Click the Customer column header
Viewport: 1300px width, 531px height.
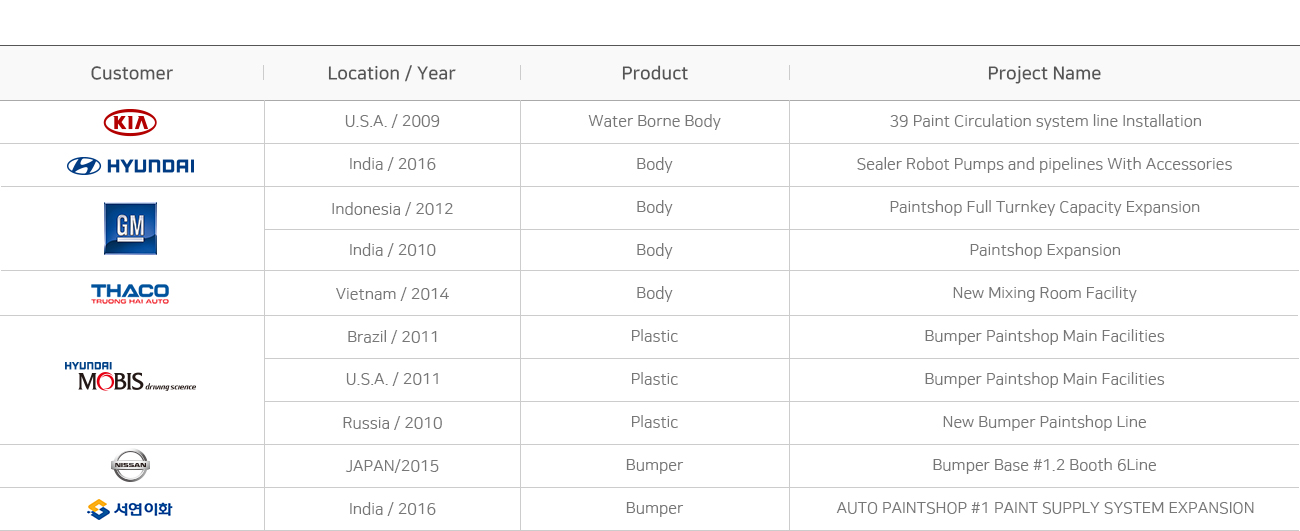132,73
